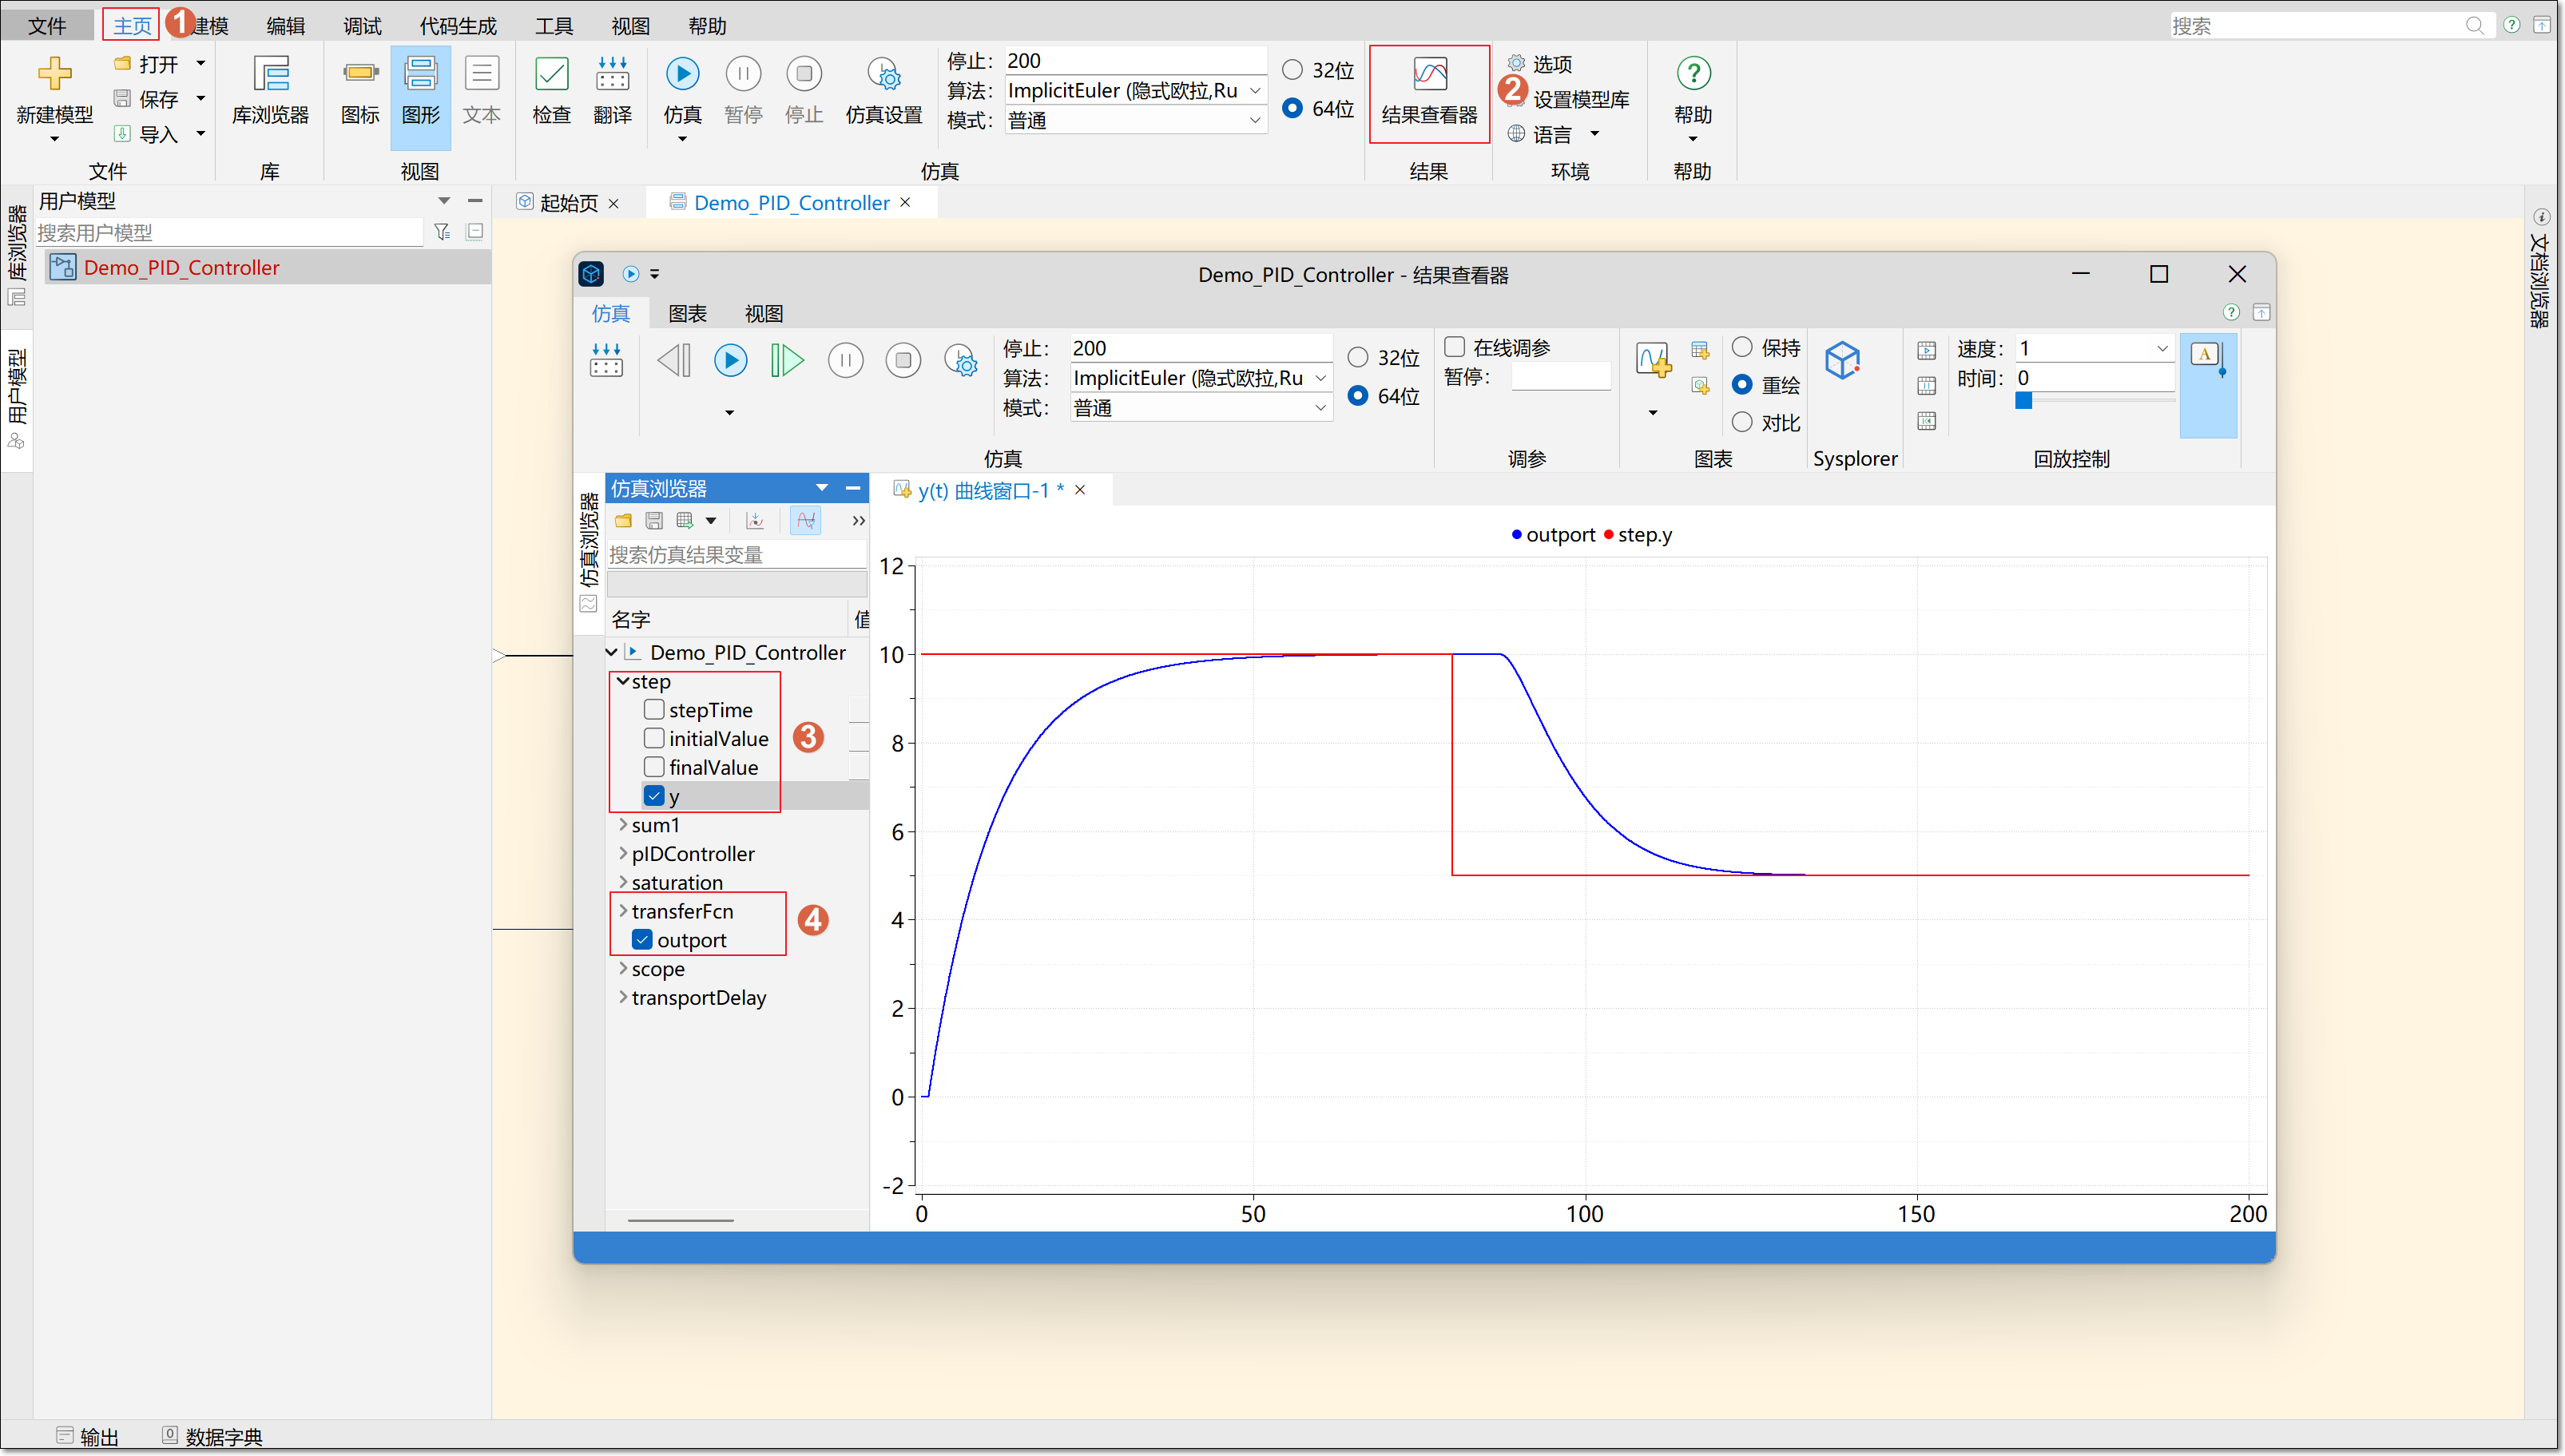Click the Sysplorer cube icon in viewer

pyautogui.click(x=1842, y=362)
